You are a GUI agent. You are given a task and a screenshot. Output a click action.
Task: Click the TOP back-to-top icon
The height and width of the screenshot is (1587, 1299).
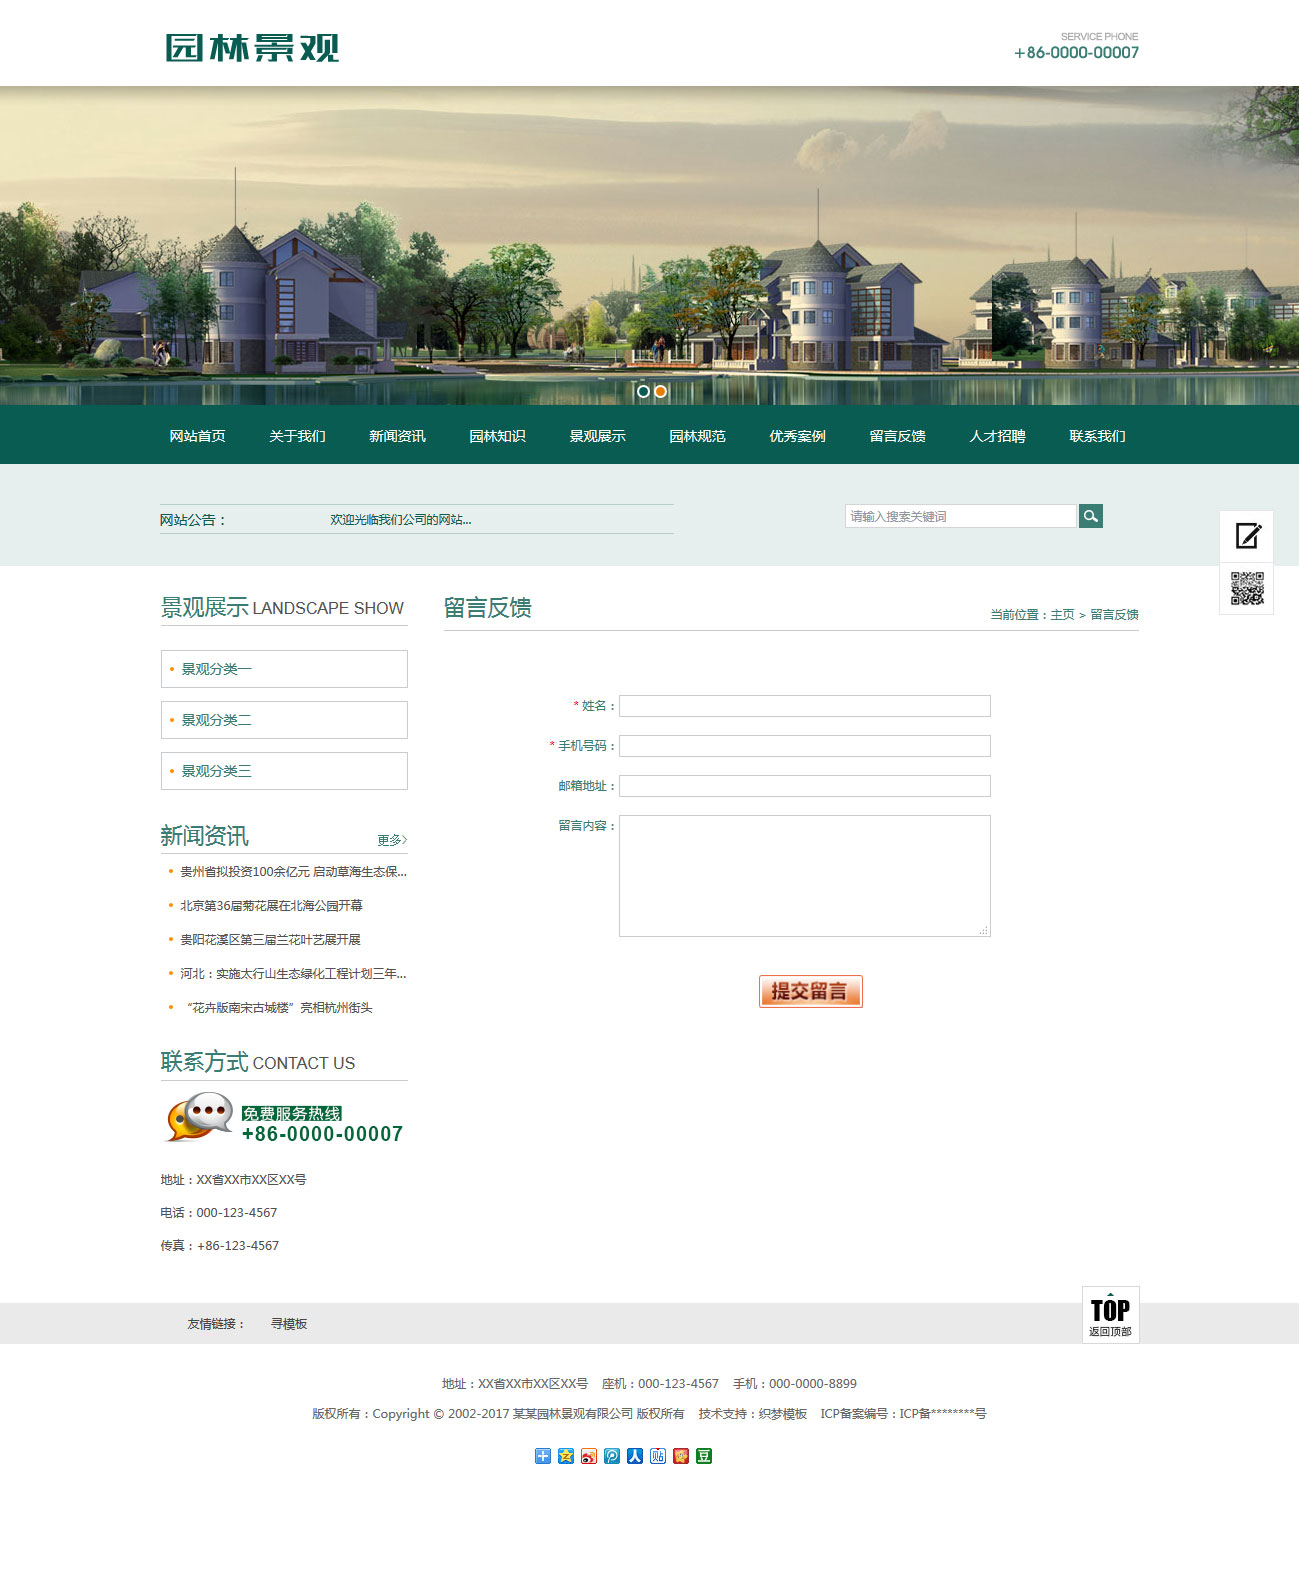1110,1314
